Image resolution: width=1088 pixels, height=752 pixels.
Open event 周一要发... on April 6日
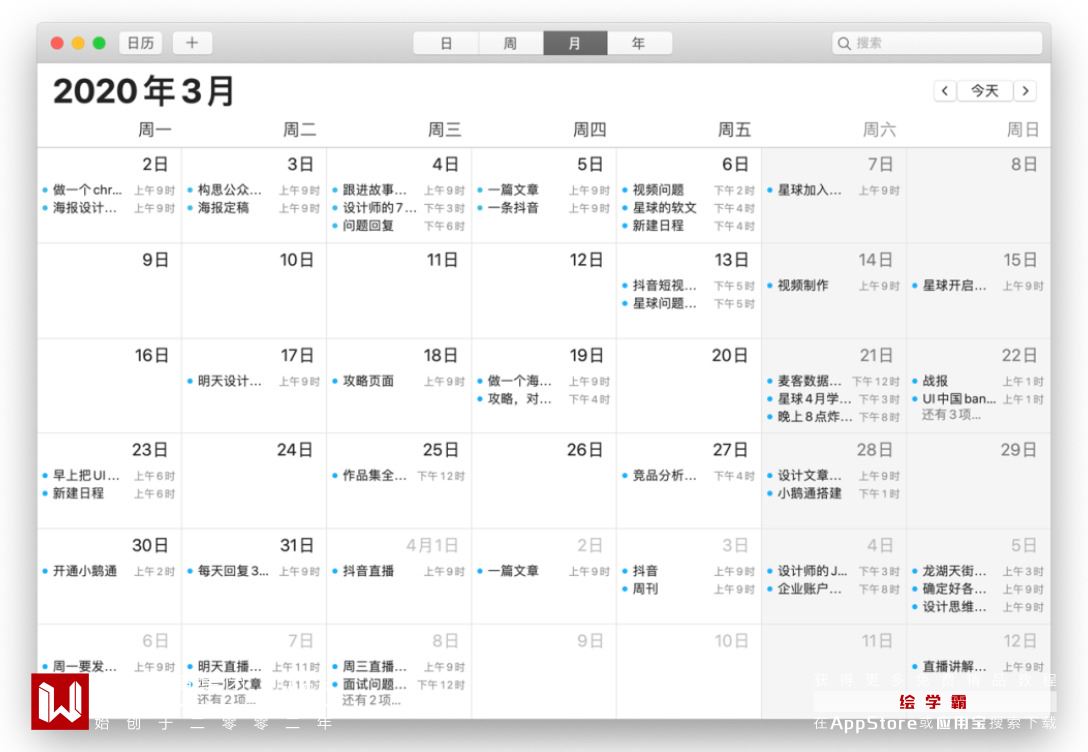[109, 667]
